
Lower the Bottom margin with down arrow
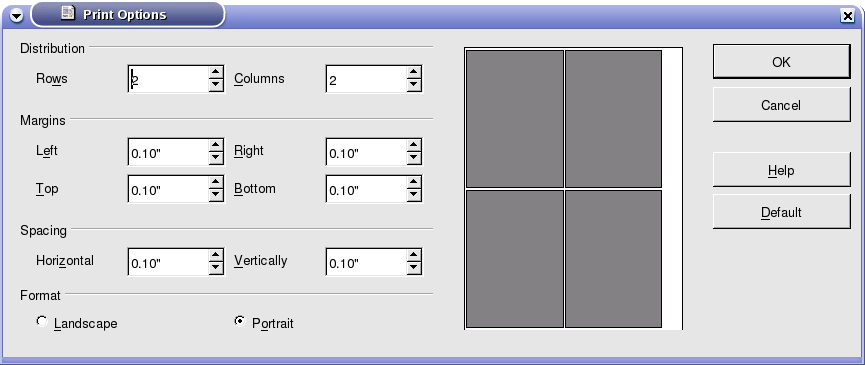(x=414, y=195)
